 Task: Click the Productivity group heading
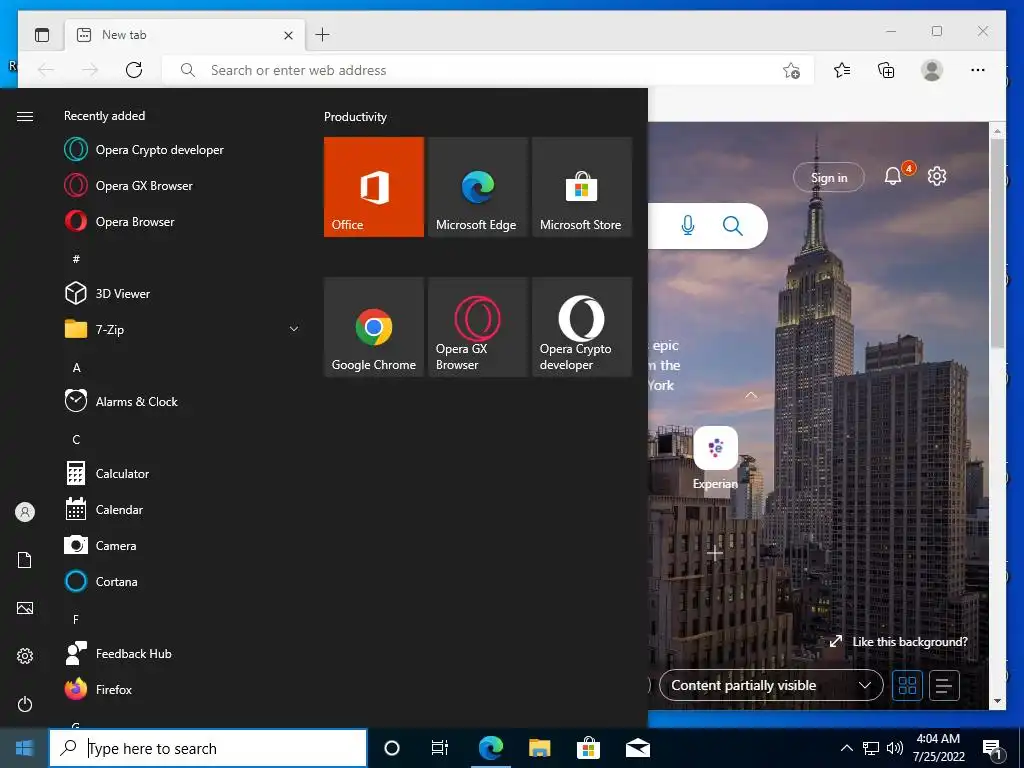(x=355, y=117)
